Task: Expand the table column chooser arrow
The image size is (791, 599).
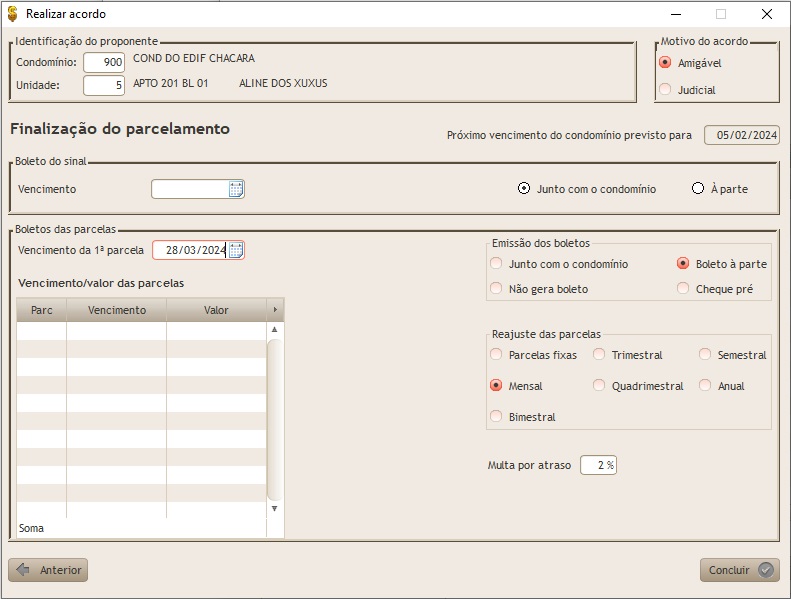Action: point(275,310)
